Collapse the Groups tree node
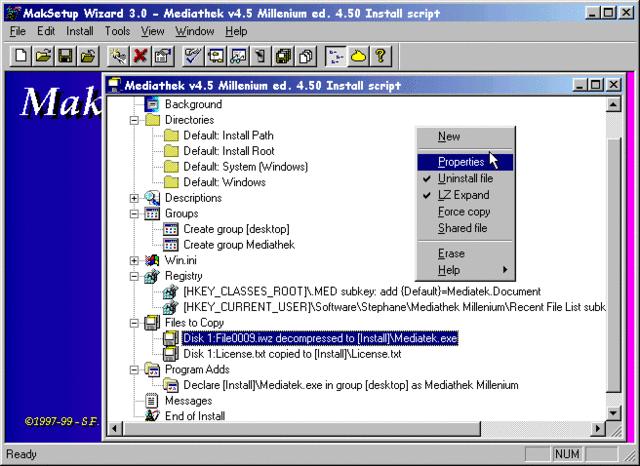Image resolution: width=640 pixels, height=466 pixels. pos(134,214)
